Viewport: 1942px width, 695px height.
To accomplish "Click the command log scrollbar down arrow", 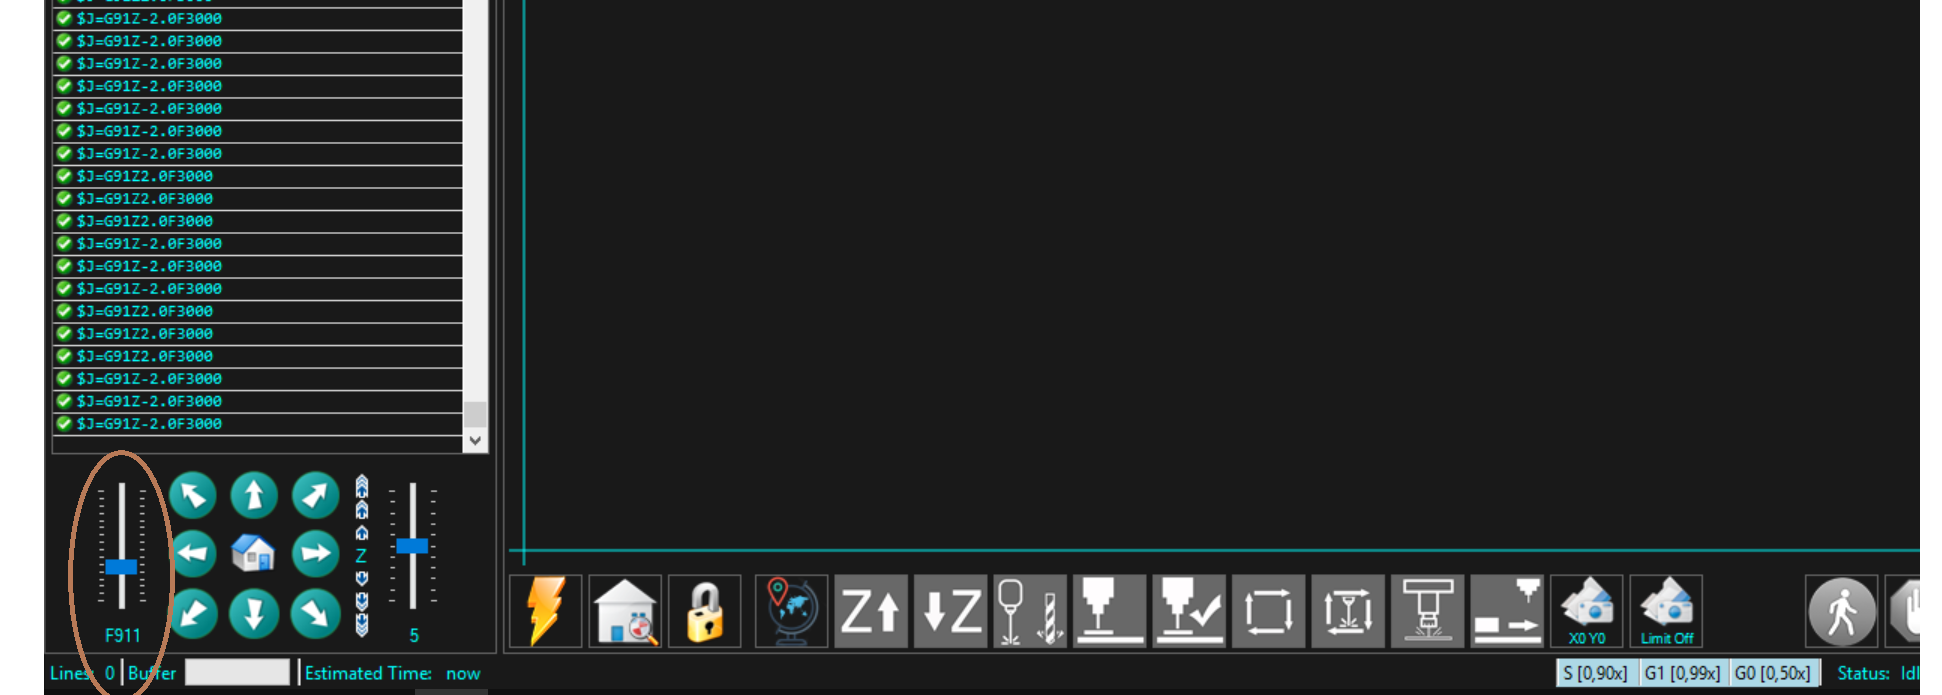I will (475, 440).
